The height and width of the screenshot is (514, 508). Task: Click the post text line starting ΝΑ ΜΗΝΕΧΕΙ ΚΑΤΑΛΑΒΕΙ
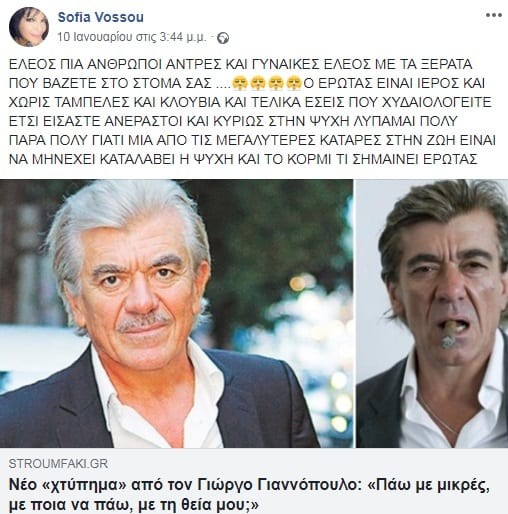coord(243,160)
